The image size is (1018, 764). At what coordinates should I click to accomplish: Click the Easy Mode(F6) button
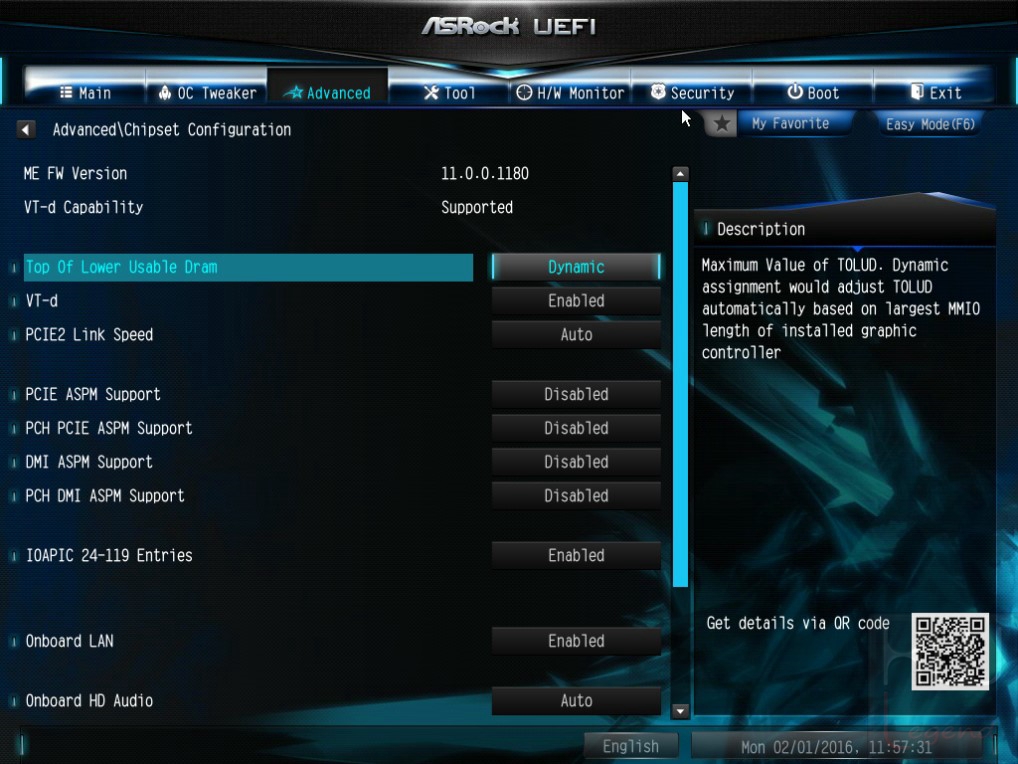pyautogui.click(x=930, y=123)
